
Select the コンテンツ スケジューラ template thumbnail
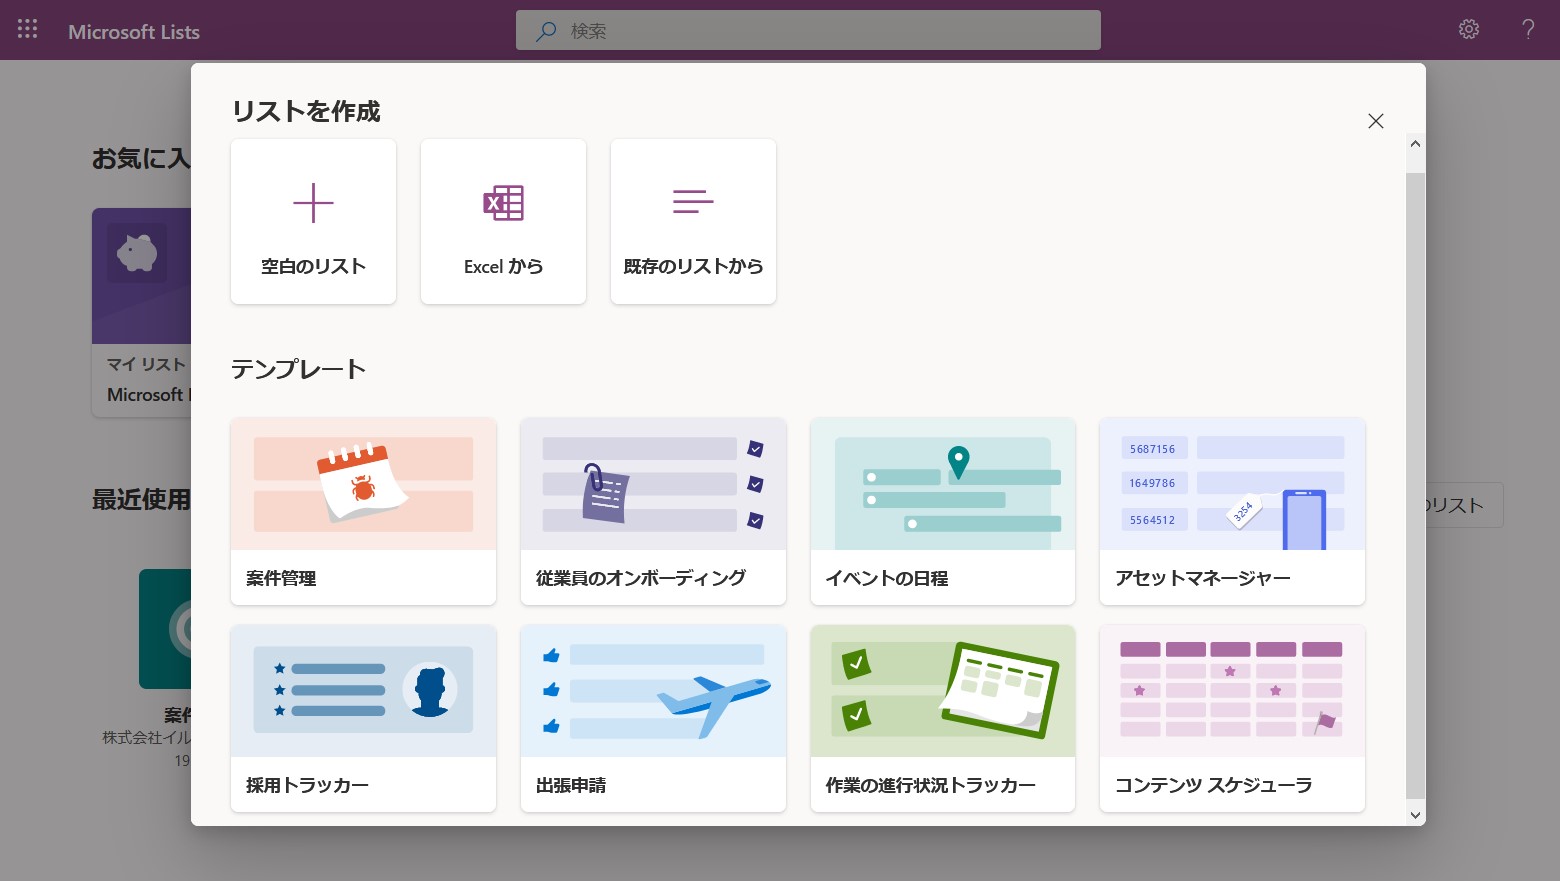(x=1232, y=691)
